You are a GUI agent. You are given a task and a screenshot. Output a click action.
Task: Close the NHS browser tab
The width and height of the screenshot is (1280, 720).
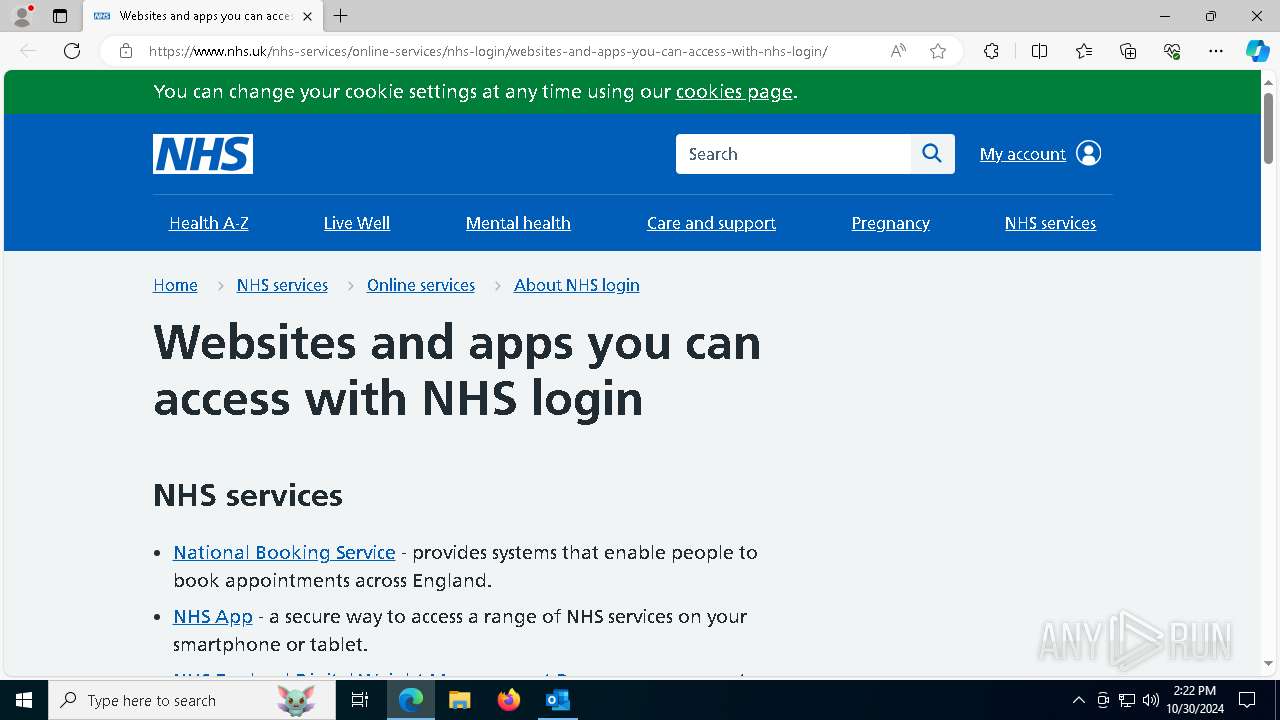[307, 16]
